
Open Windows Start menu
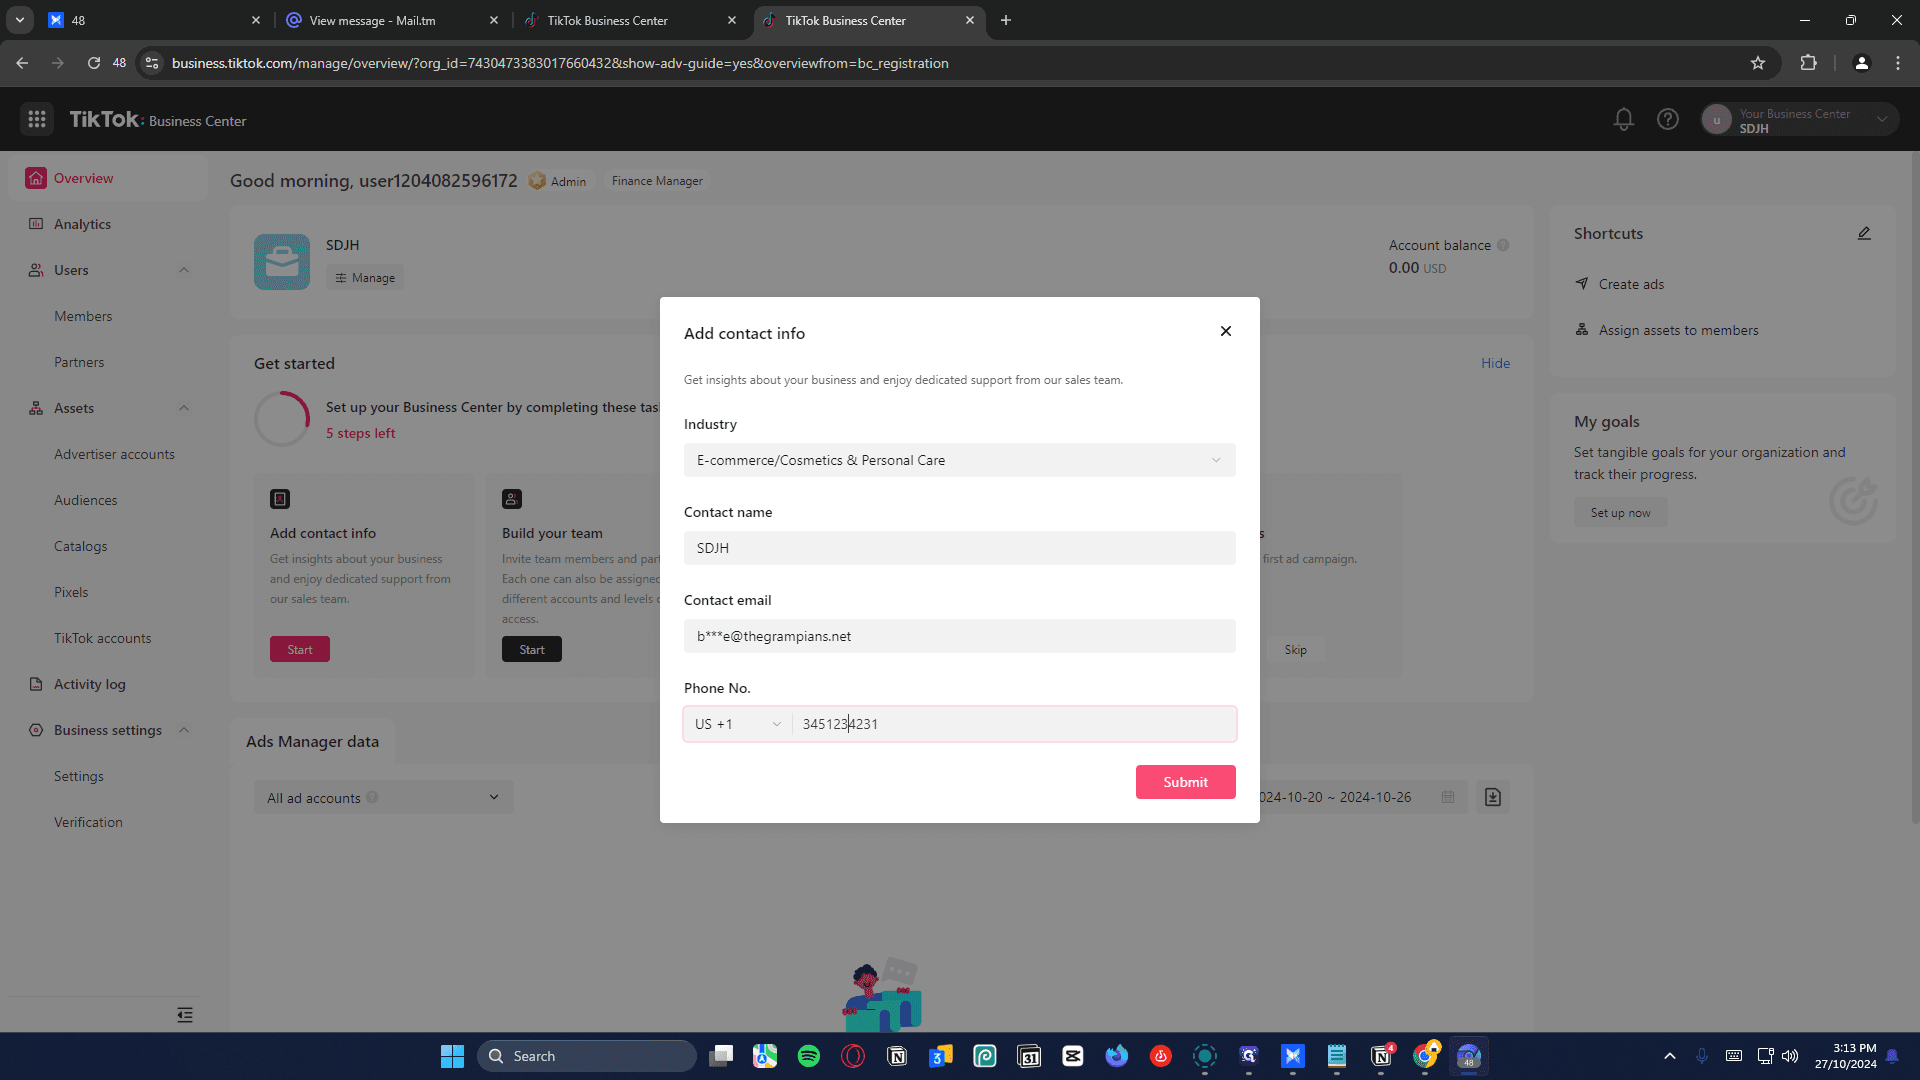[x=452, y=1056]
